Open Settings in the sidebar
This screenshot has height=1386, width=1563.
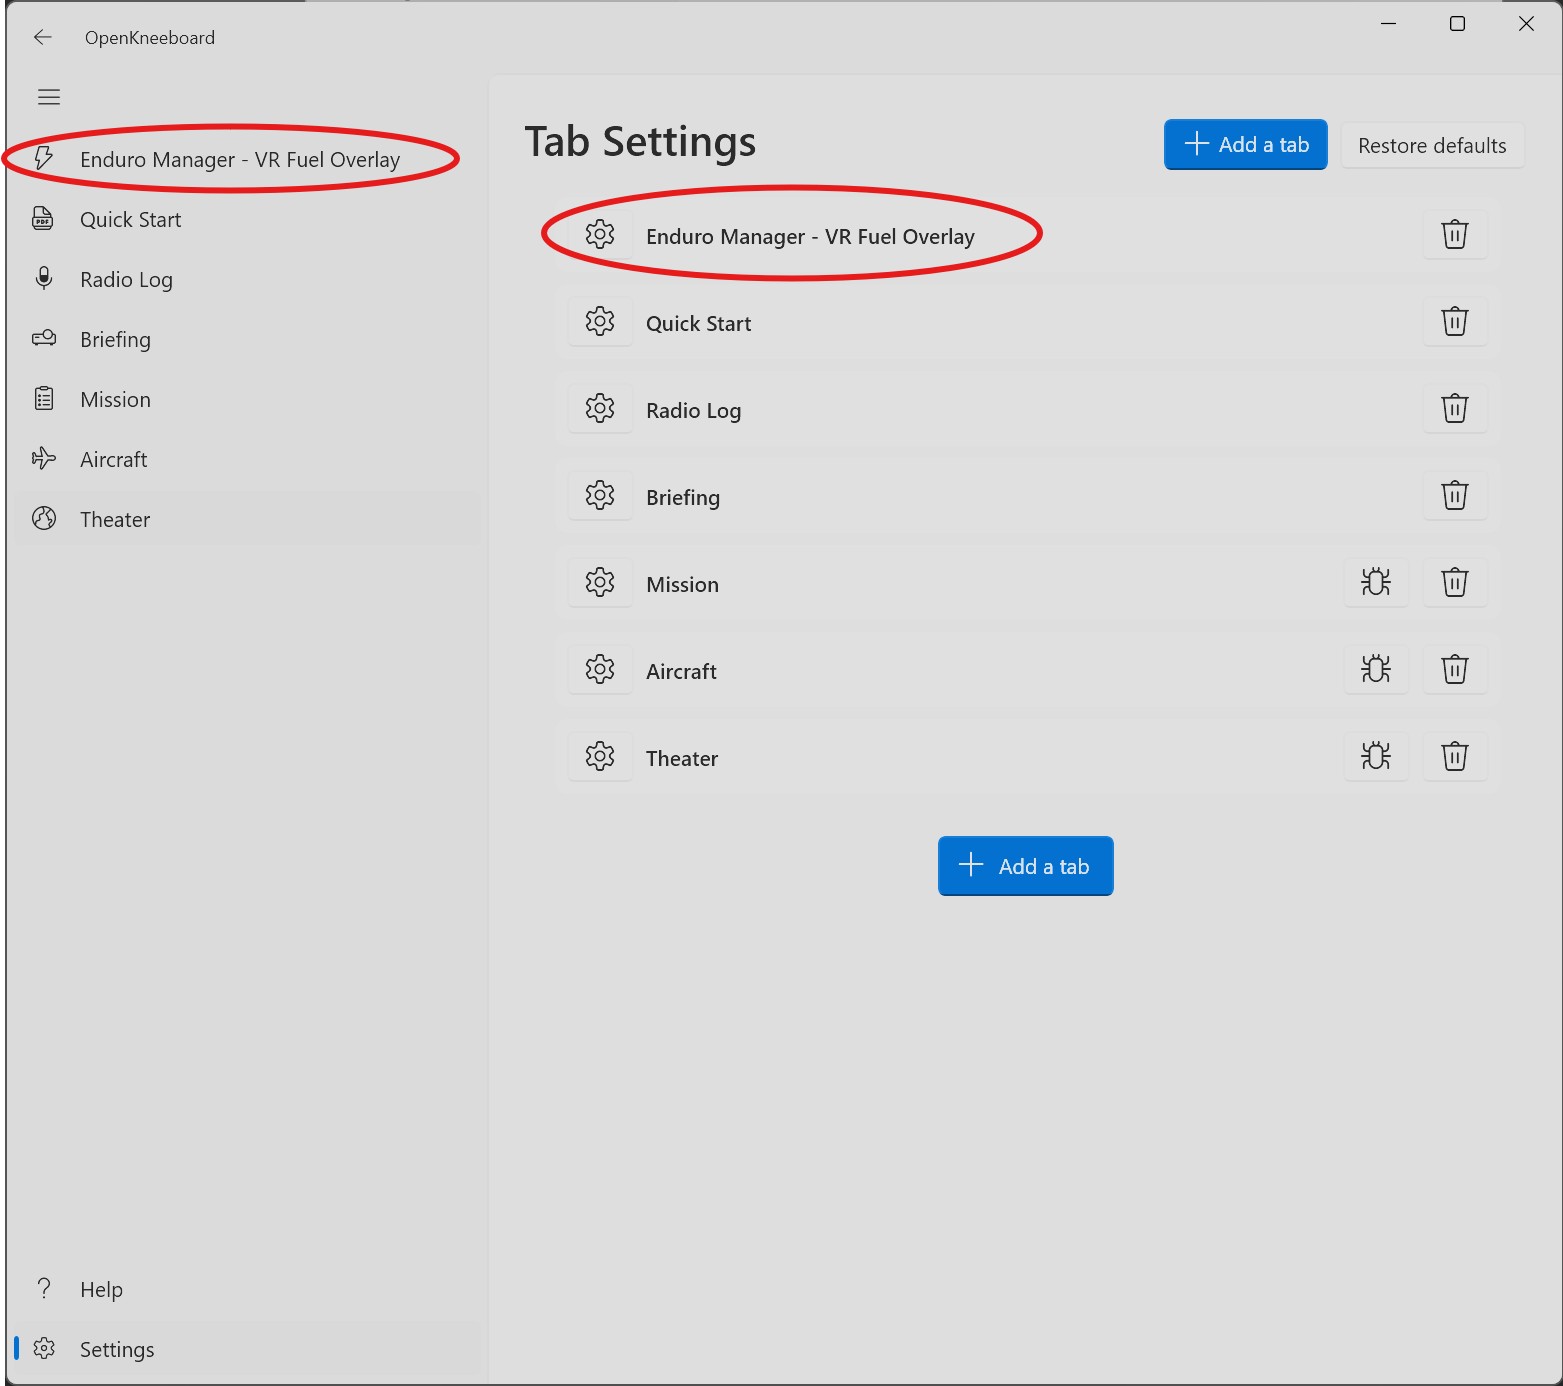pos(245,1349)
